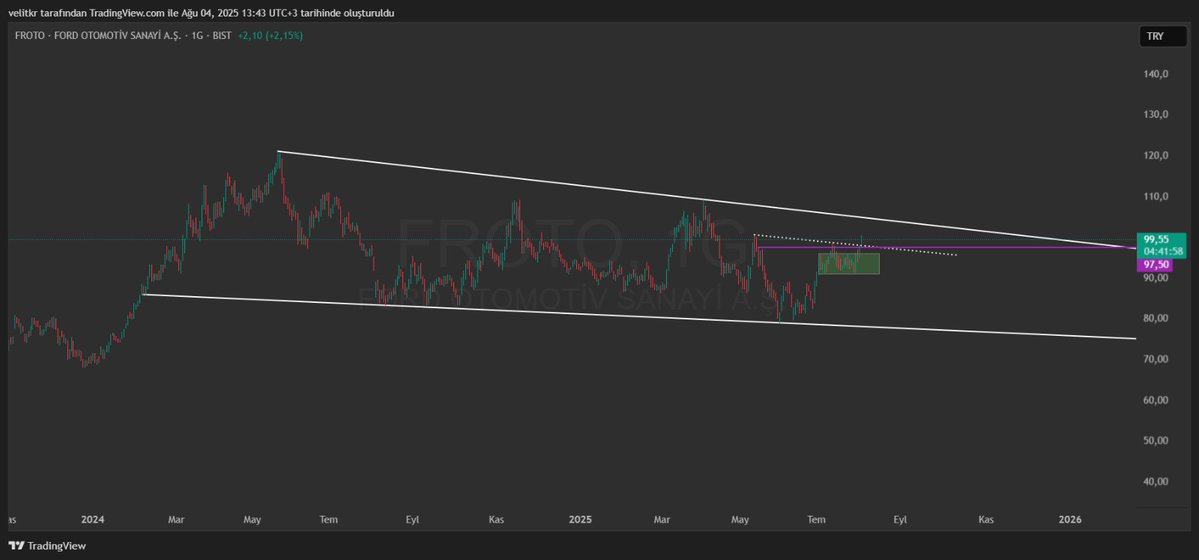
Task: Click the 2025 year label on time axis
Action: tap(580, 519)
